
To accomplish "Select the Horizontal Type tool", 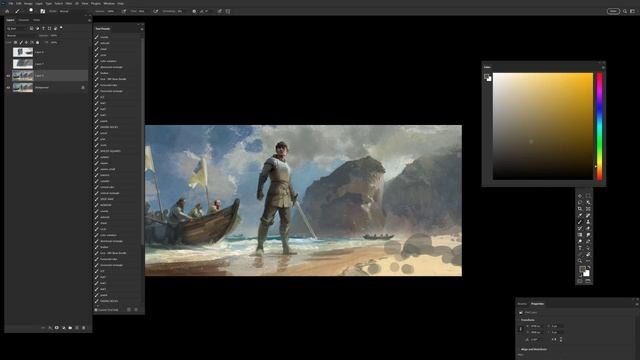I will 580,248.
